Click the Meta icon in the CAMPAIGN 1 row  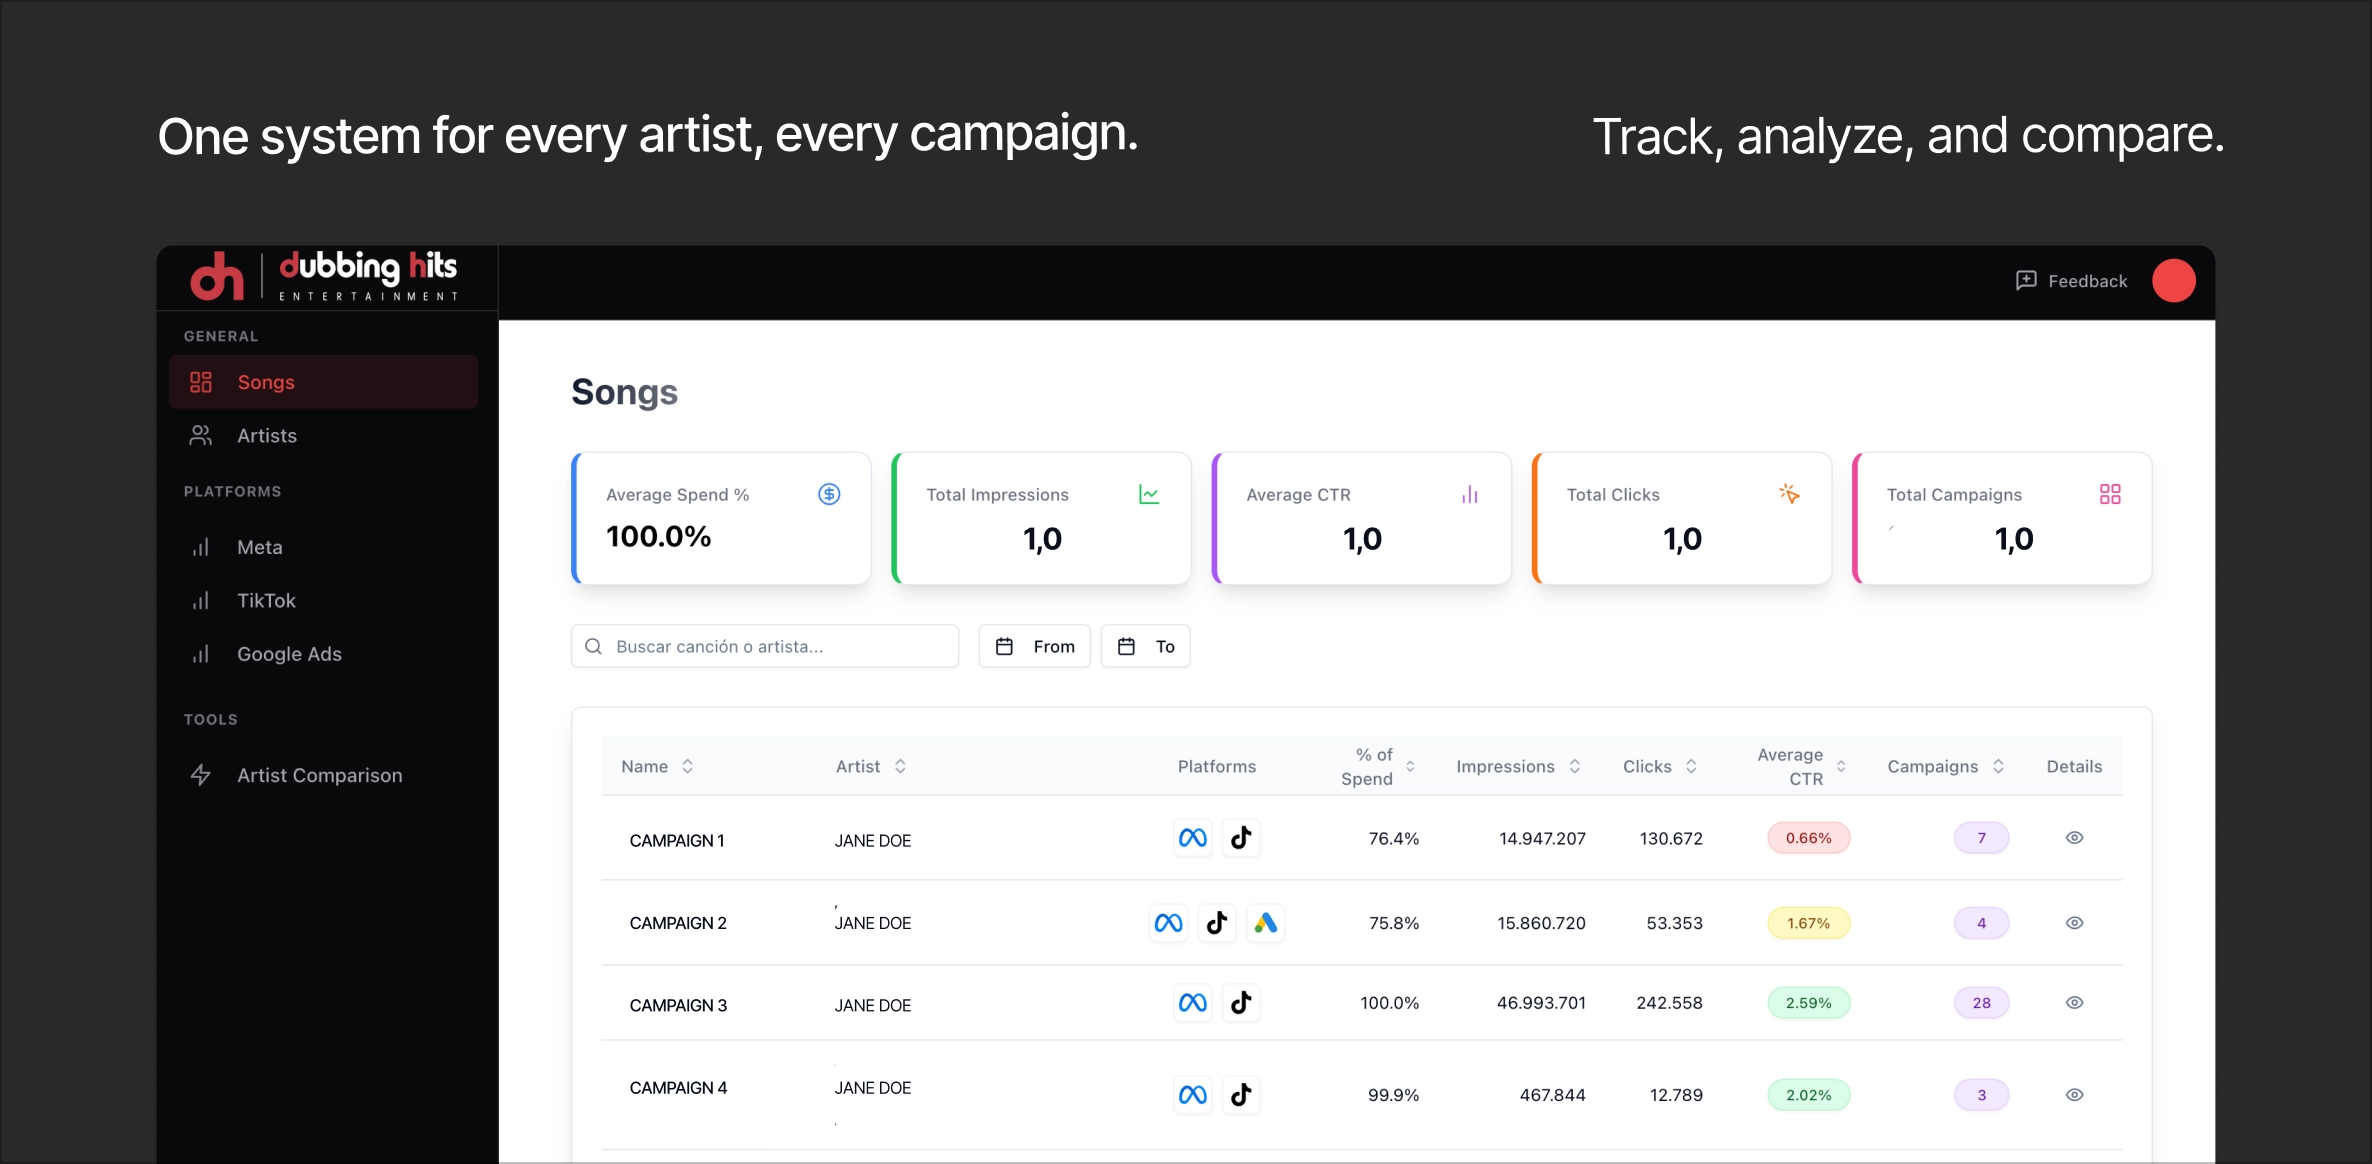pyautogui.click(x=1192, y=838)
